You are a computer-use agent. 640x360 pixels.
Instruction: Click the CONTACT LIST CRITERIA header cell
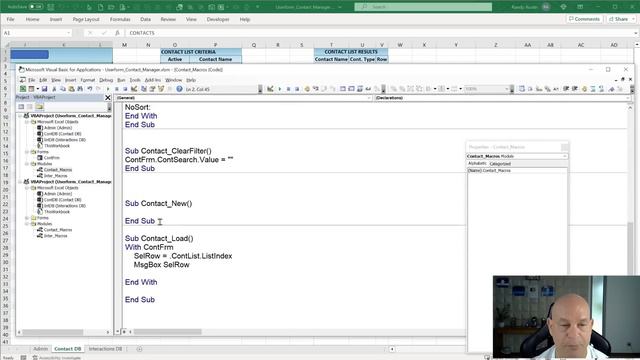[x=201, y=52]
